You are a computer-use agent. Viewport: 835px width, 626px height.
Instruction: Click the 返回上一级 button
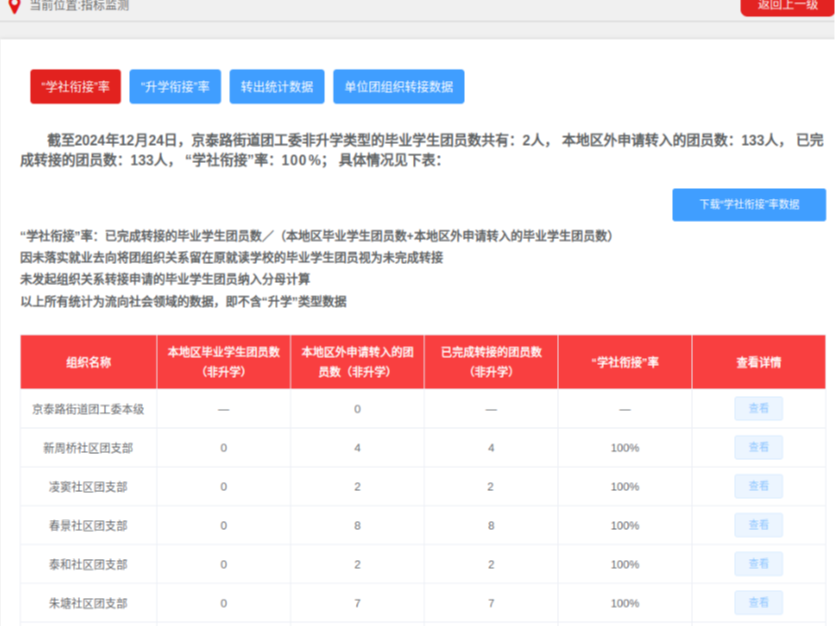(x=787, y=6)
